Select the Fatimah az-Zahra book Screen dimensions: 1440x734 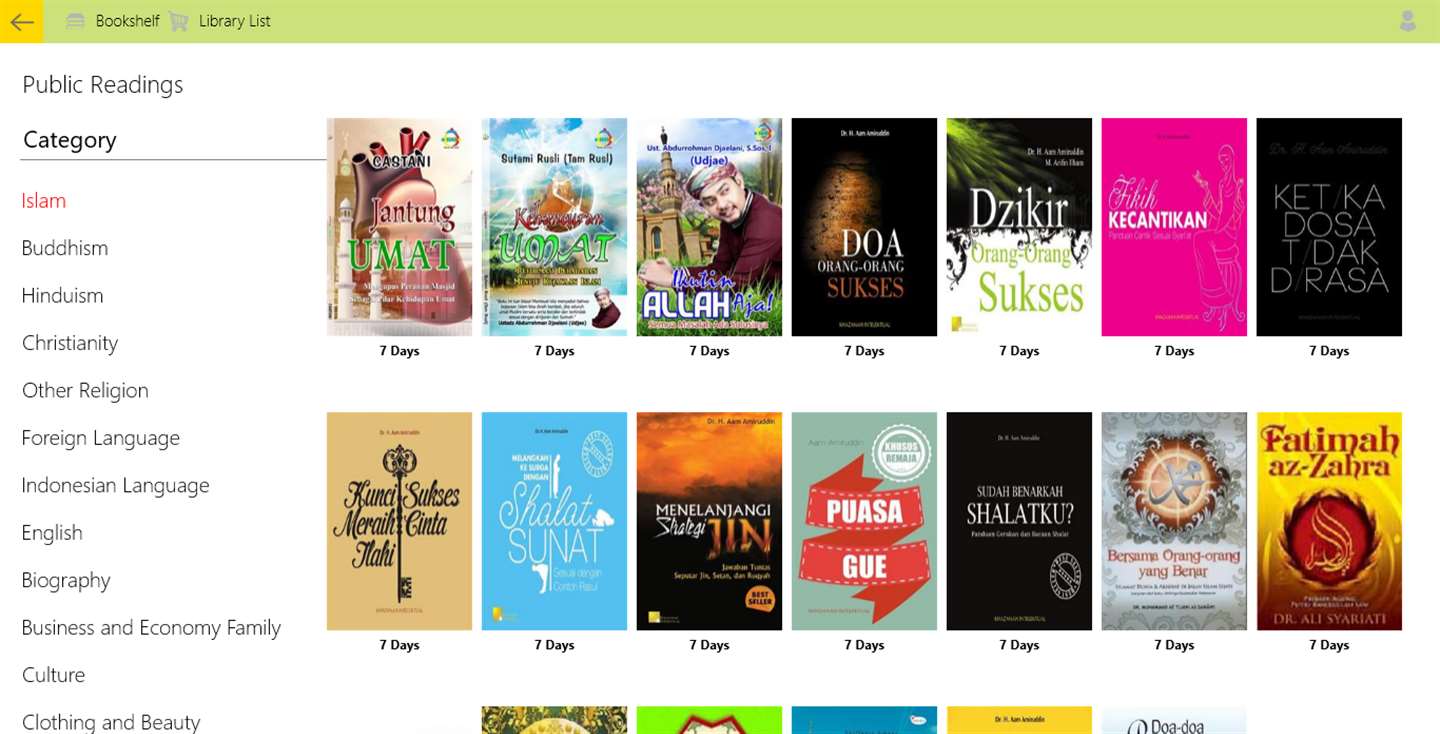coord(1329,521)
